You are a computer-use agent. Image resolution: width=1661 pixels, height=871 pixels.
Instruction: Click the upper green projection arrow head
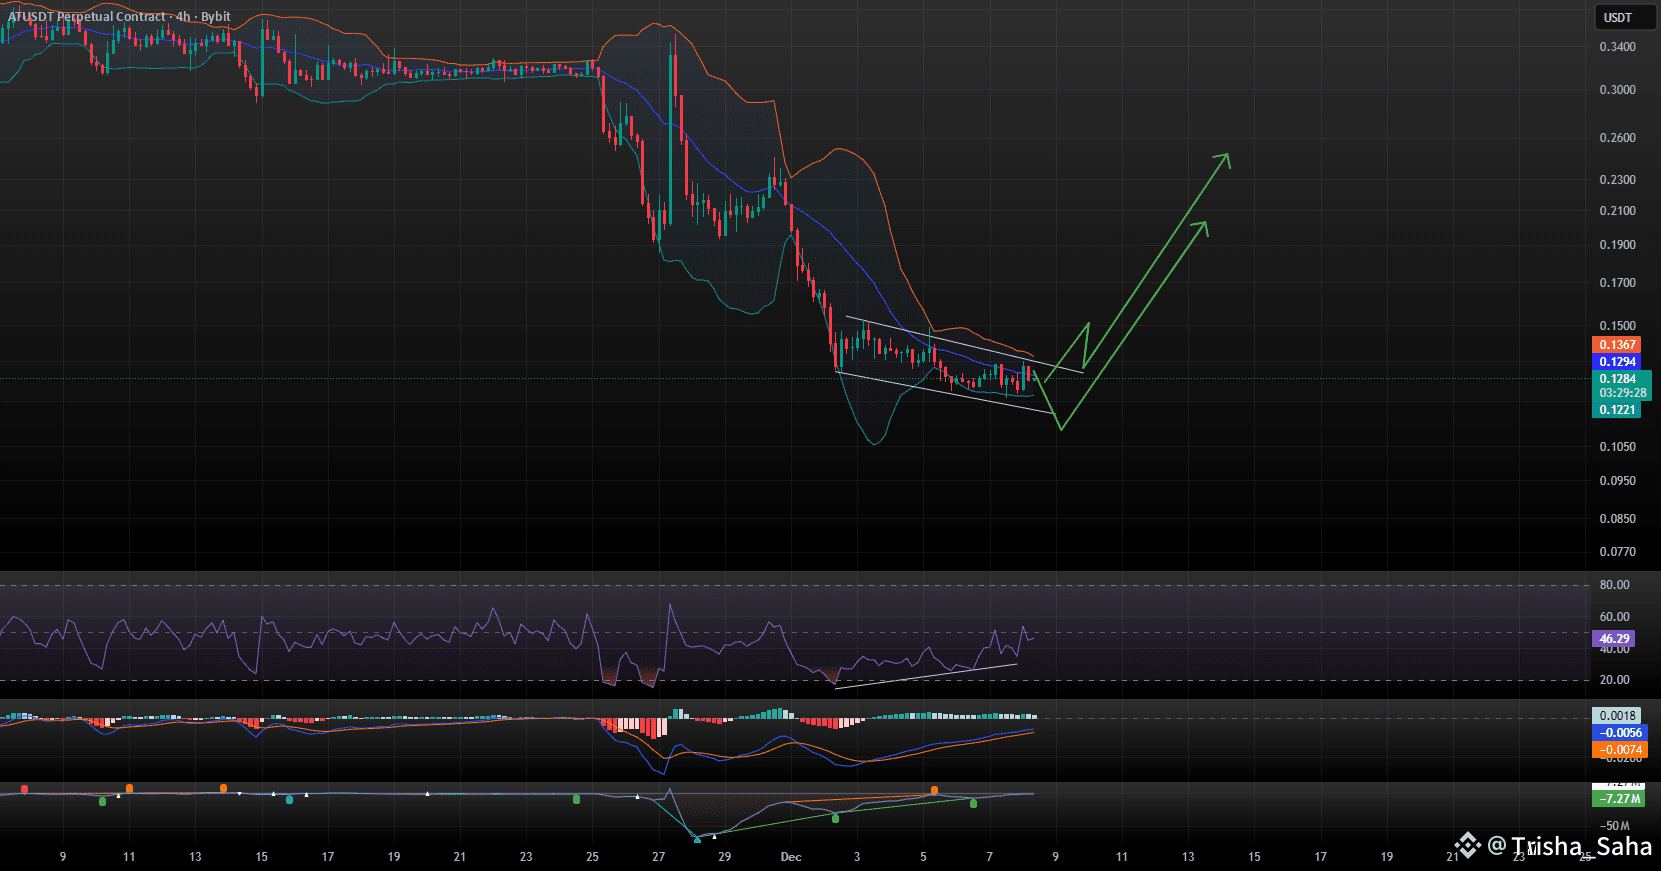click(x=1224, y=158)
